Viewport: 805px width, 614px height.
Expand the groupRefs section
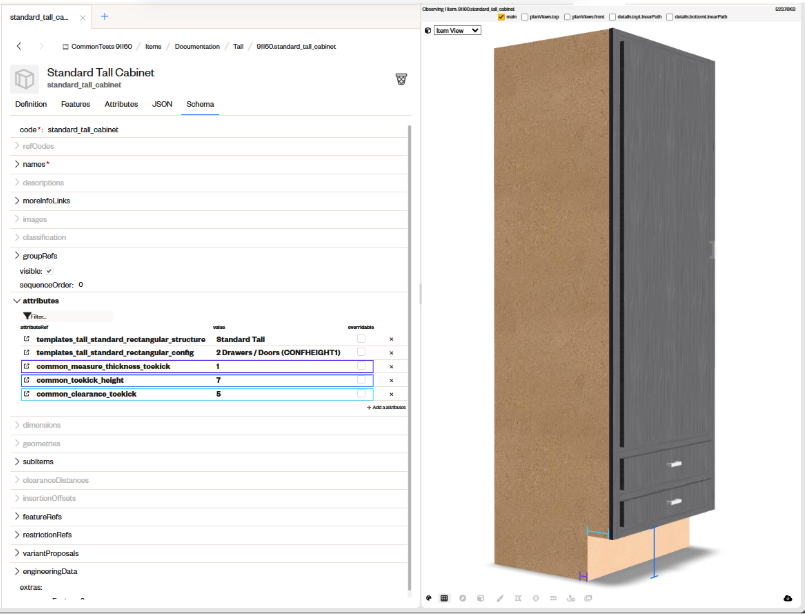[17, 255]
